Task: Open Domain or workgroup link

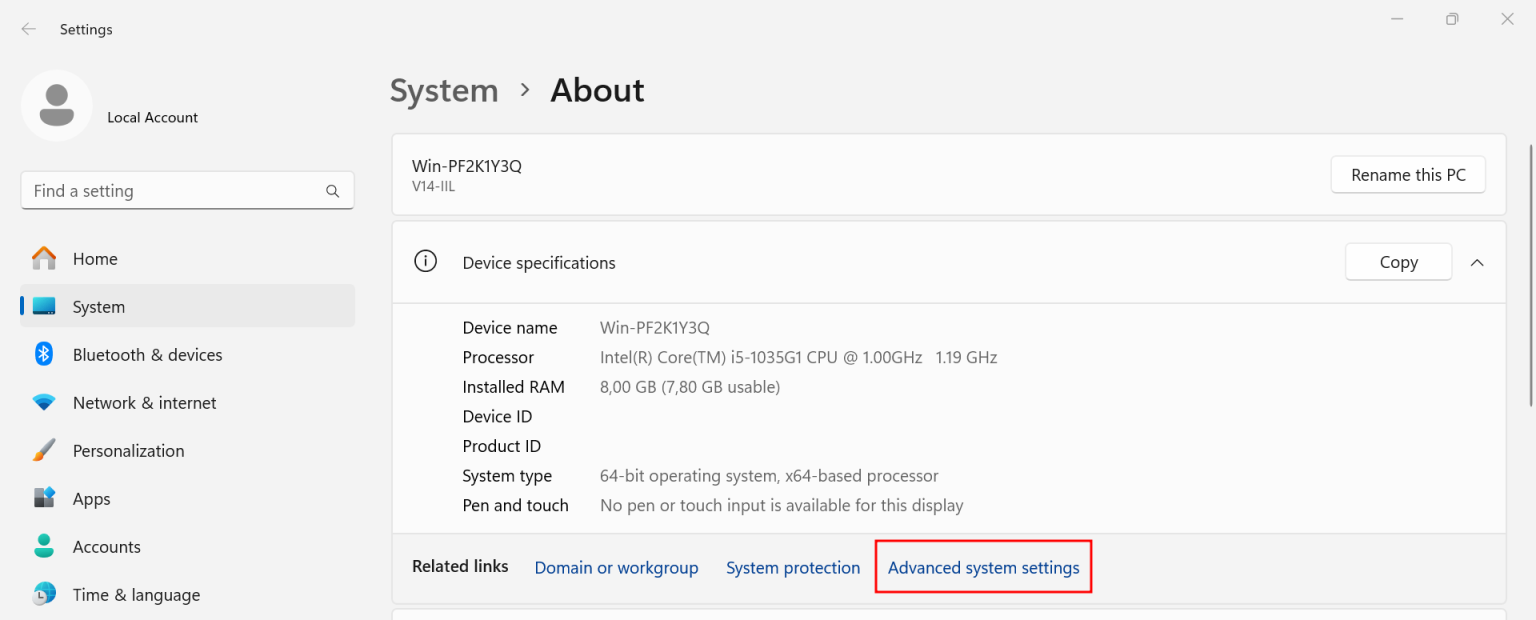Action: click(x=616, y=568)
